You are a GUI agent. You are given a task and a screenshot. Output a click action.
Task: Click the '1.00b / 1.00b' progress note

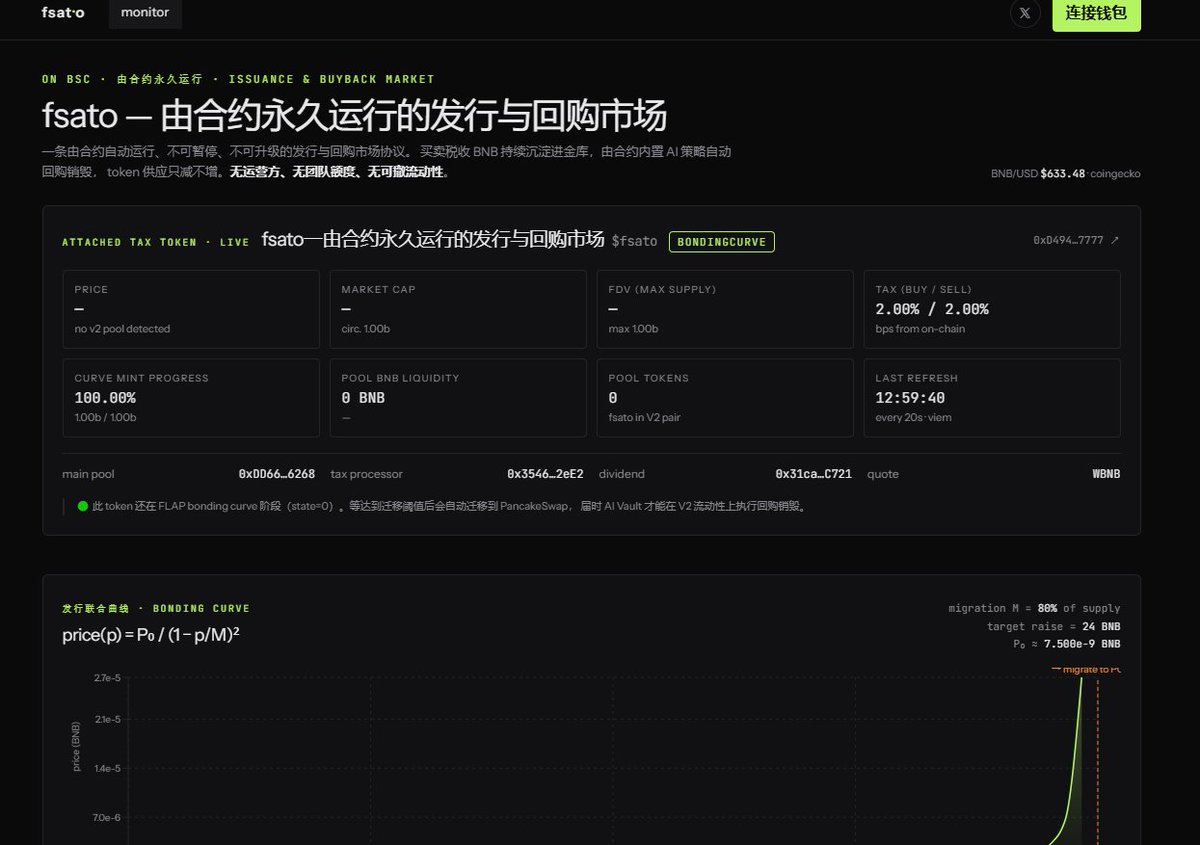105,418
